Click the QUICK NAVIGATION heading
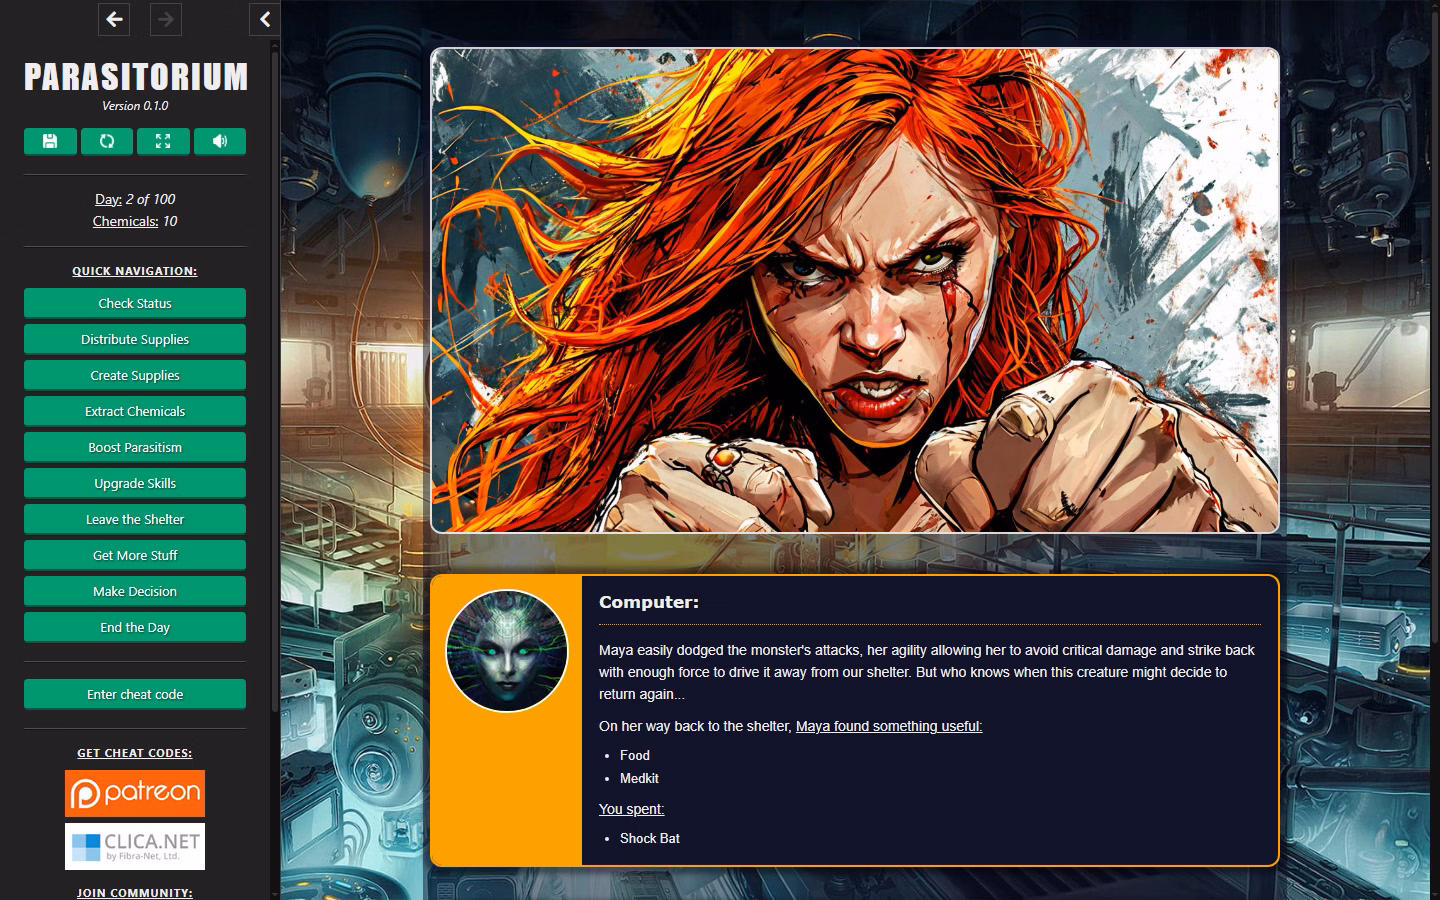The height and width of the screenshot is (900, 1440). (x=135, y=271)
